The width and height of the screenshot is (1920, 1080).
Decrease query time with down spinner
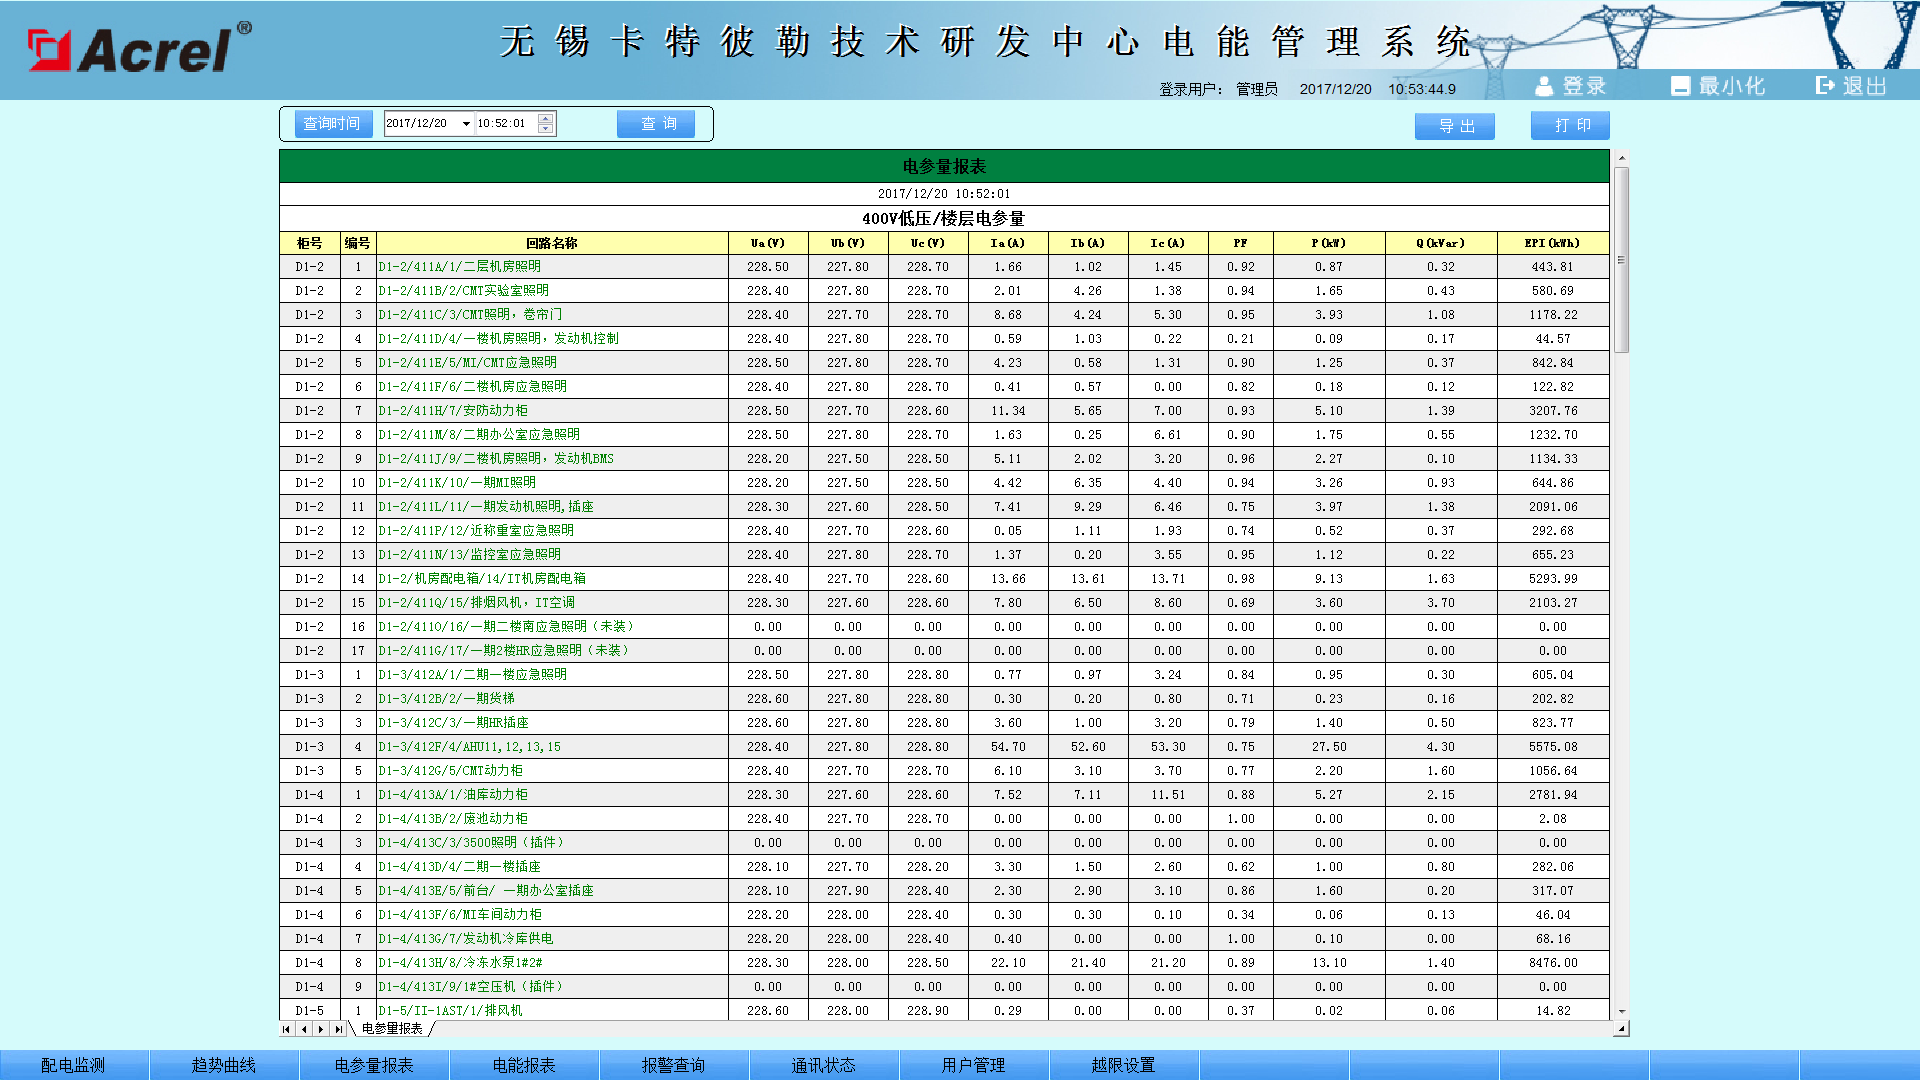pyautogui.click(x=545, y=129)
